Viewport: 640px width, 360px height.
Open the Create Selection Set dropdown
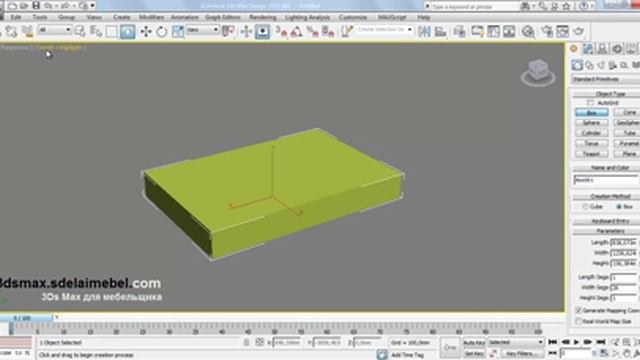384,30
